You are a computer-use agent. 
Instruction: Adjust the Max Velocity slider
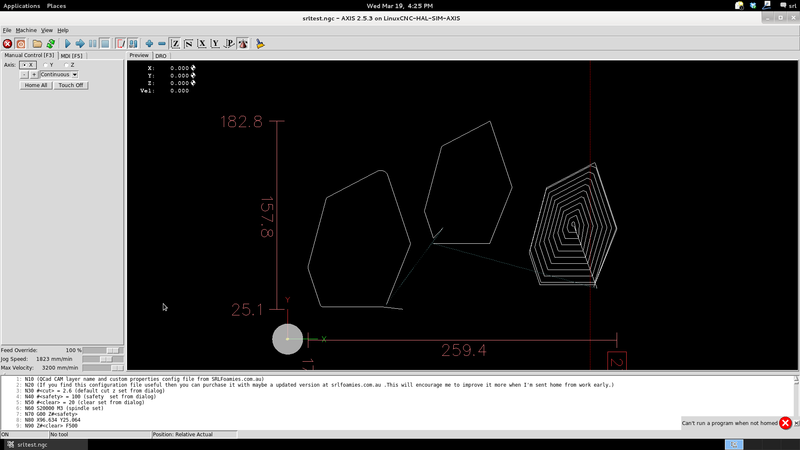click(x=103, y=368)
